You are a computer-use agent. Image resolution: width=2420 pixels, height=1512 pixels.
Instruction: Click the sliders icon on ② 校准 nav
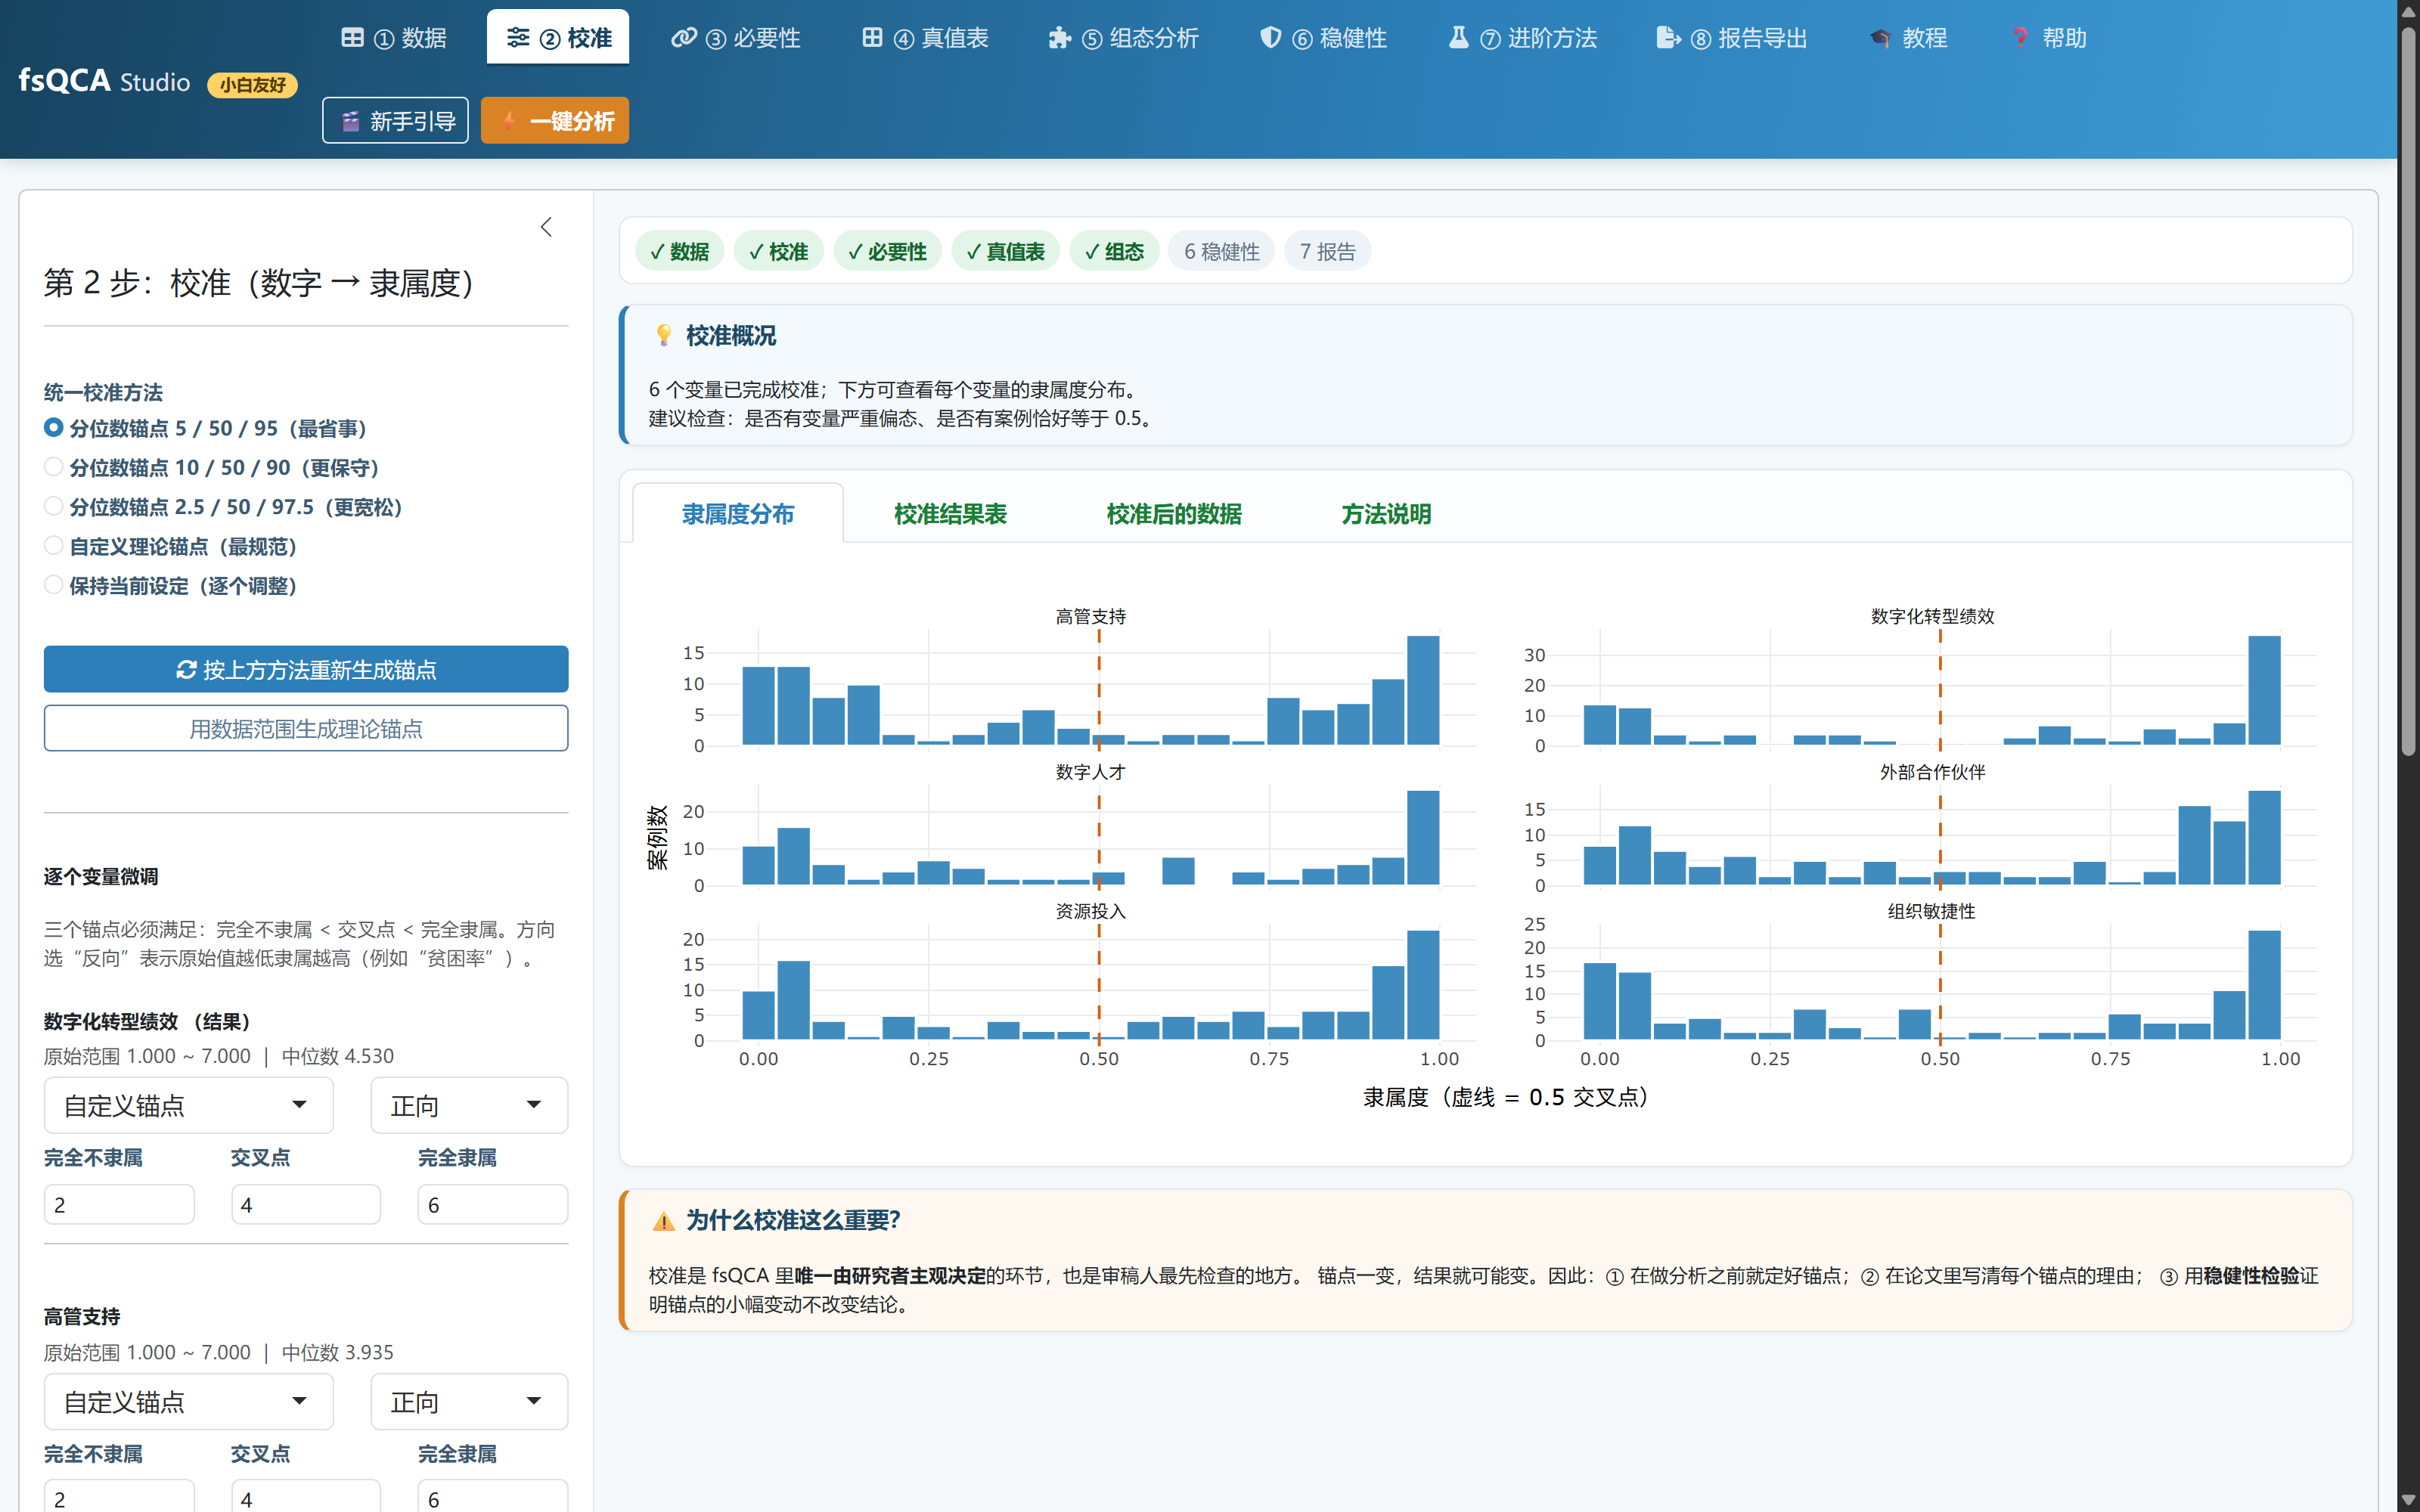click(518, 38)
